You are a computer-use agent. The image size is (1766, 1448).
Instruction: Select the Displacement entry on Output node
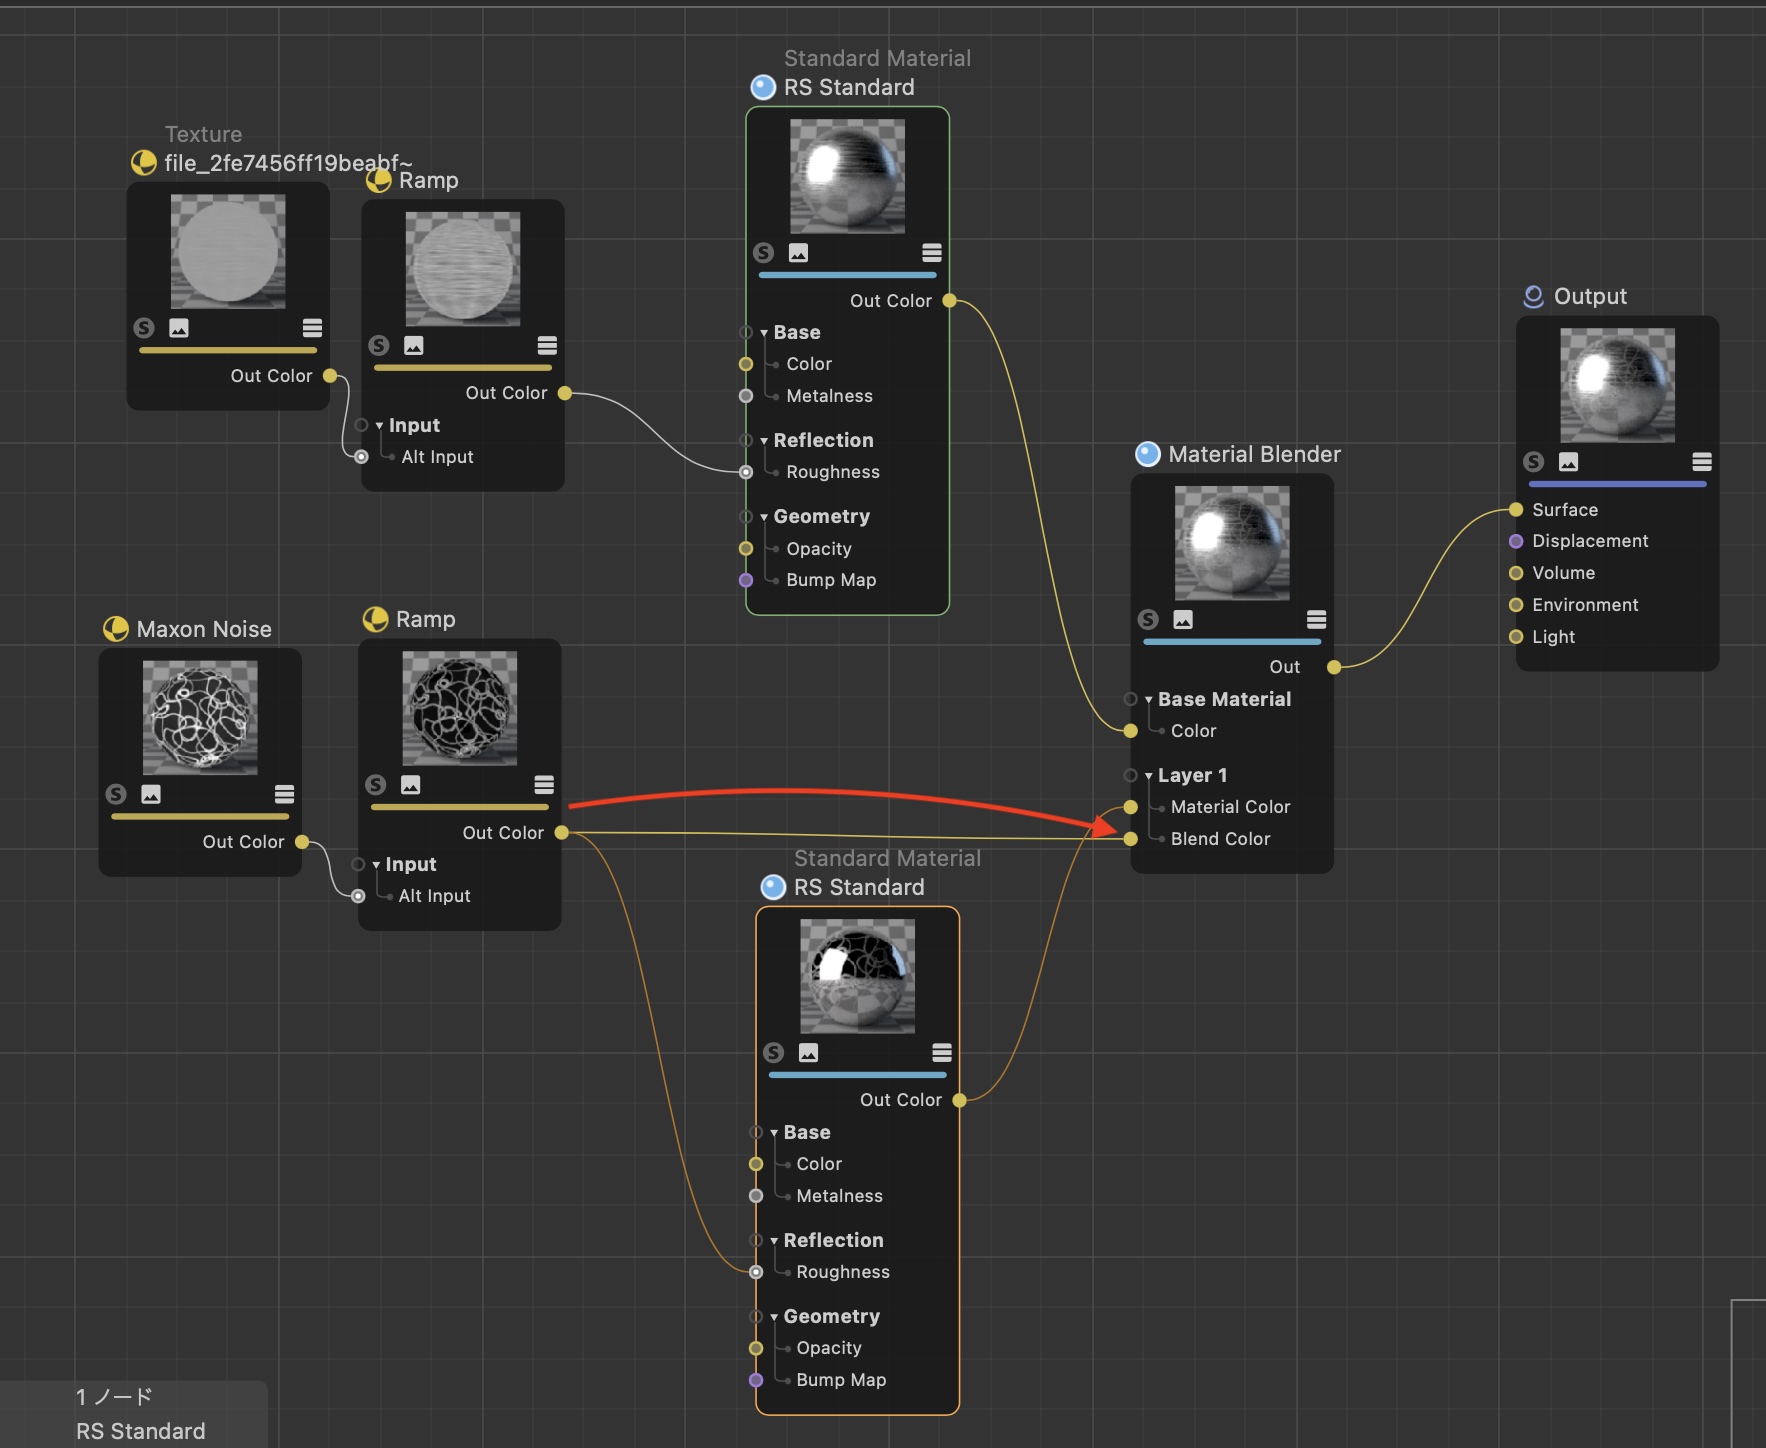click(1589, 541)
